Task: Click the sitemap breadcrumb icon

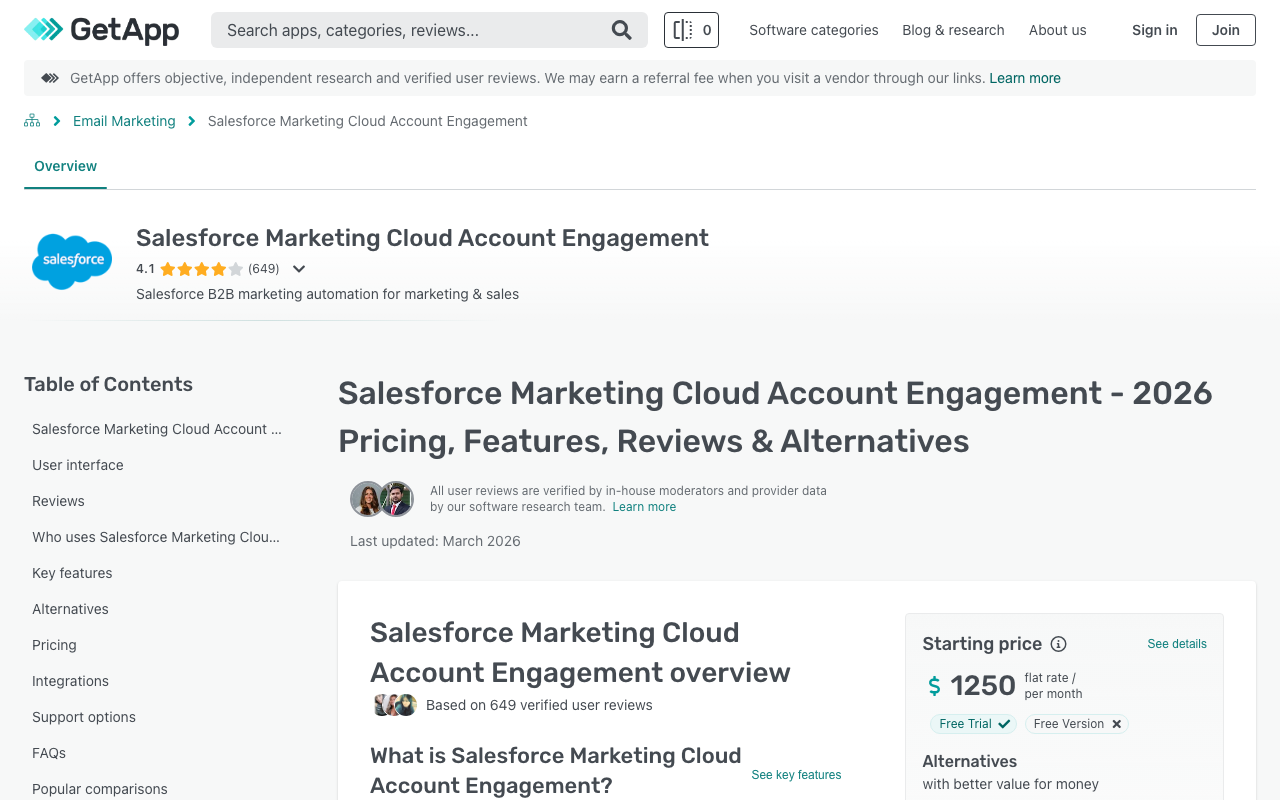Action: point(32,121)
